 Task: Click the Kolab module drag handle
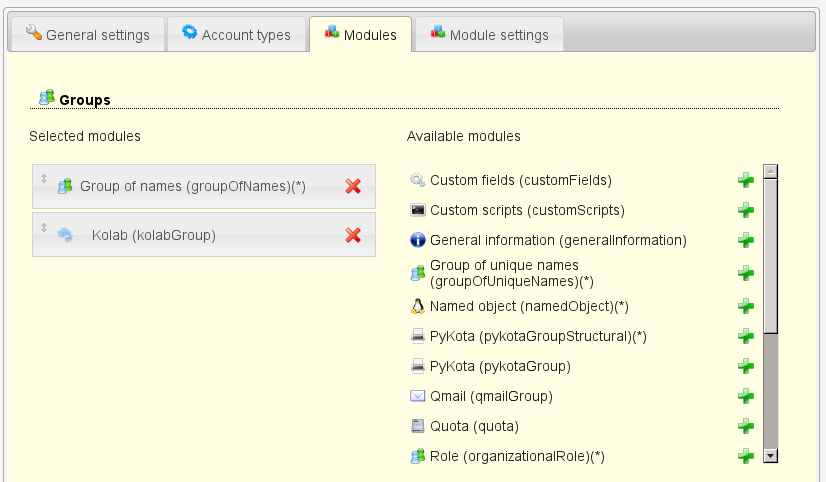pos(44,227)
